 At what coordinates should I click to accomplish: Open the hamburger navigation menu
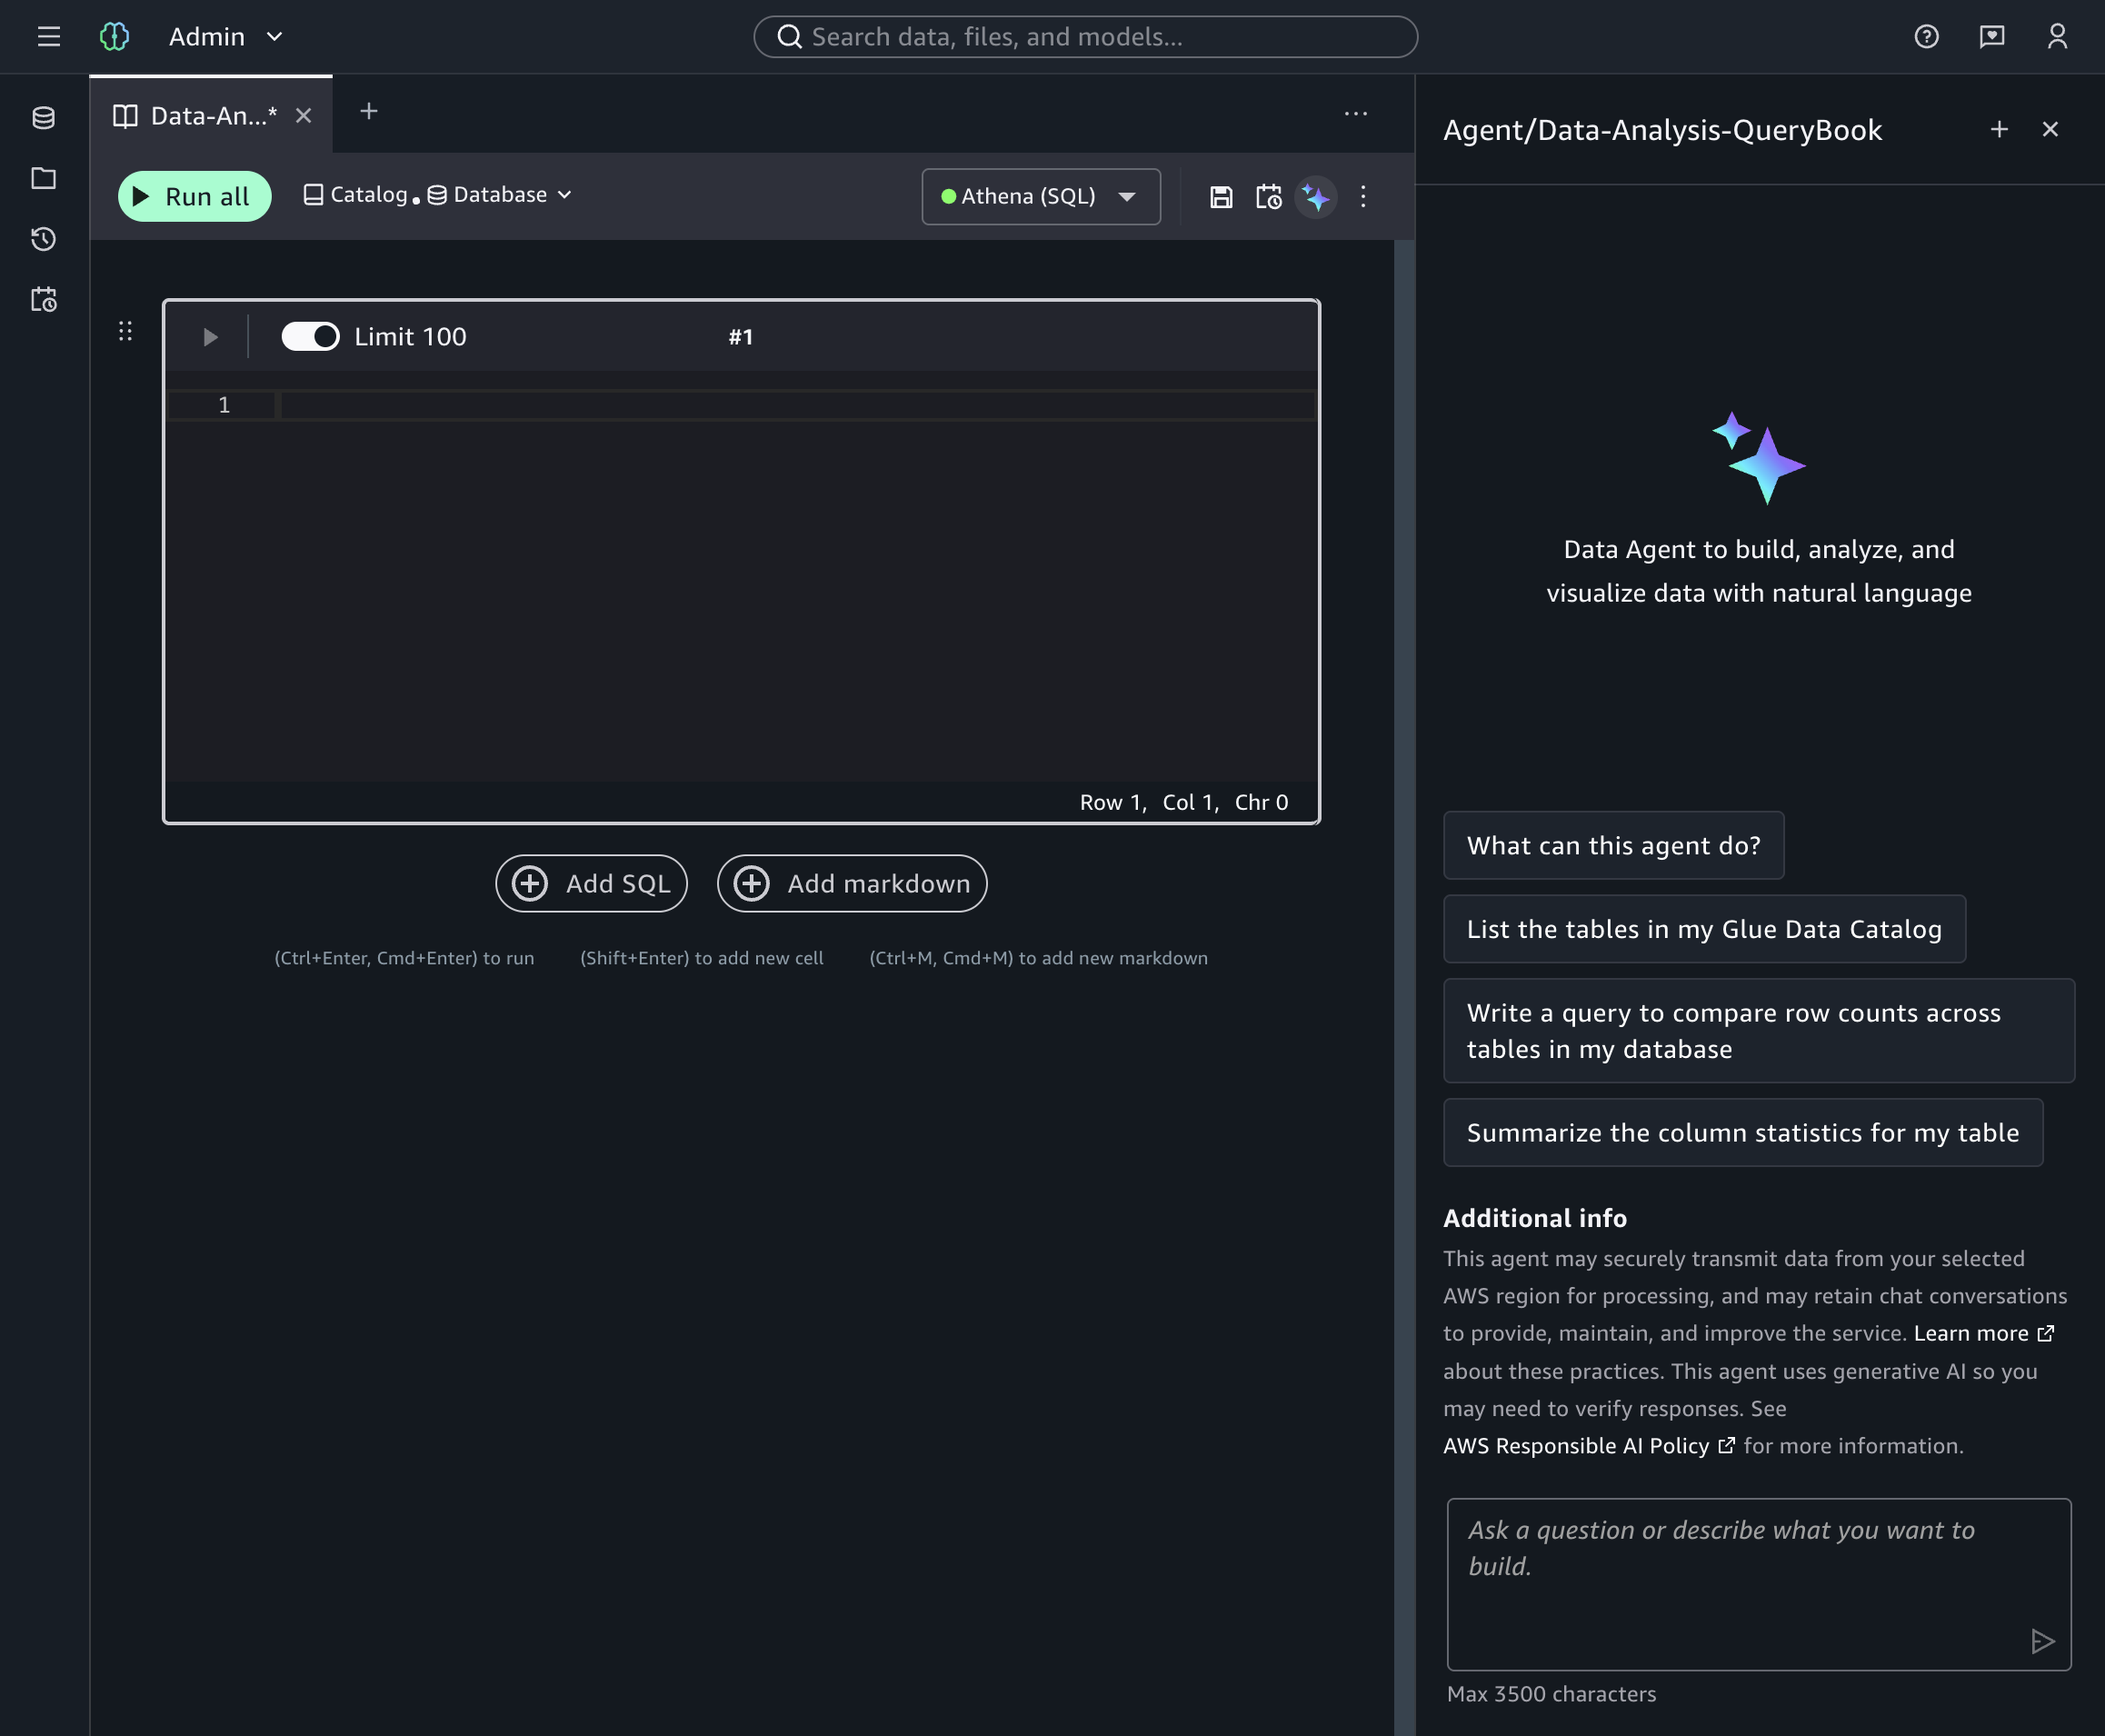(x=49, y=37)
